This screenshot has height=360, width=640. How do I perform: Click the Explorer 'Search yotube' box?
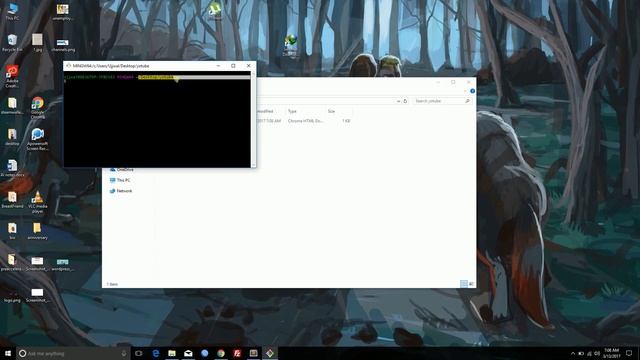442,101
